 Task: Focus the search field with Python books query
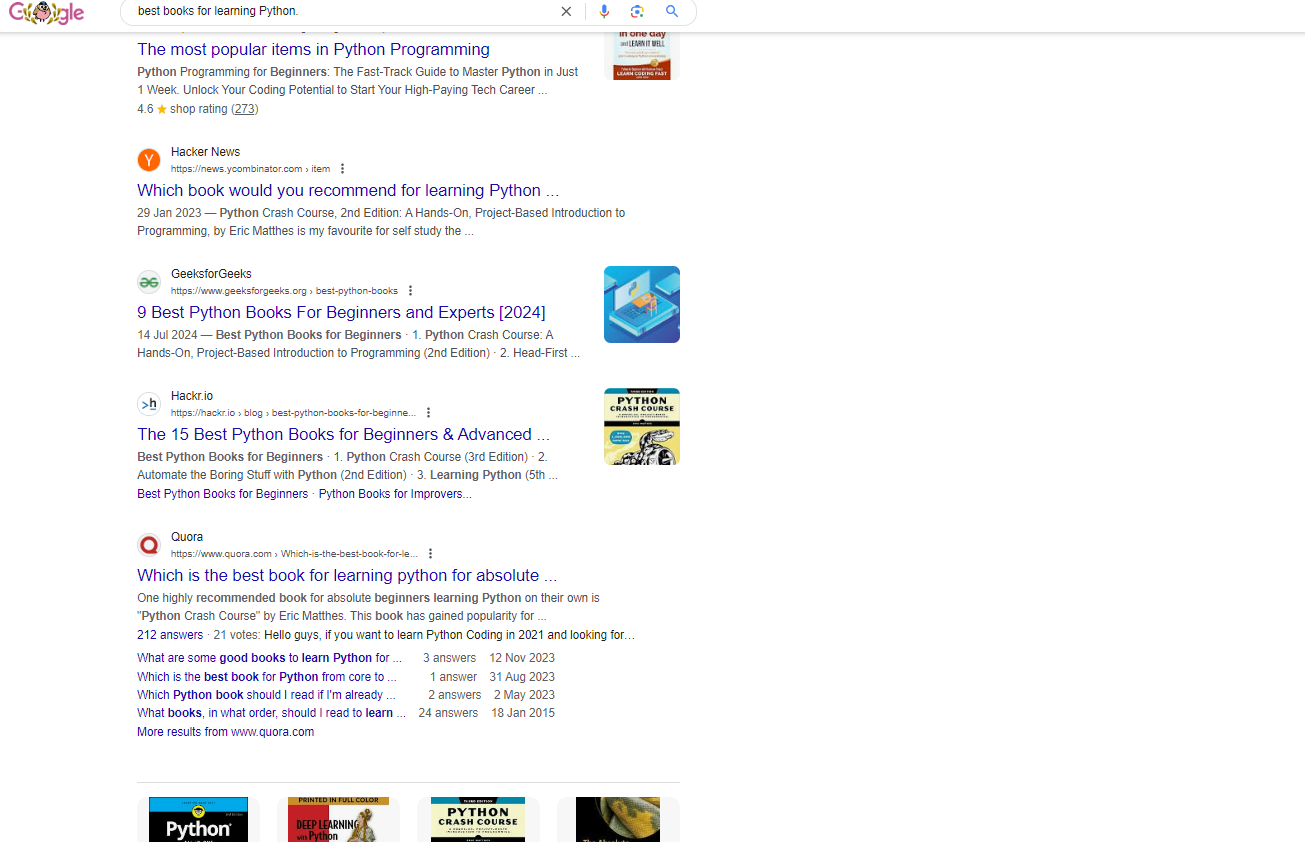pyautogui.click(x=340, y=11)
